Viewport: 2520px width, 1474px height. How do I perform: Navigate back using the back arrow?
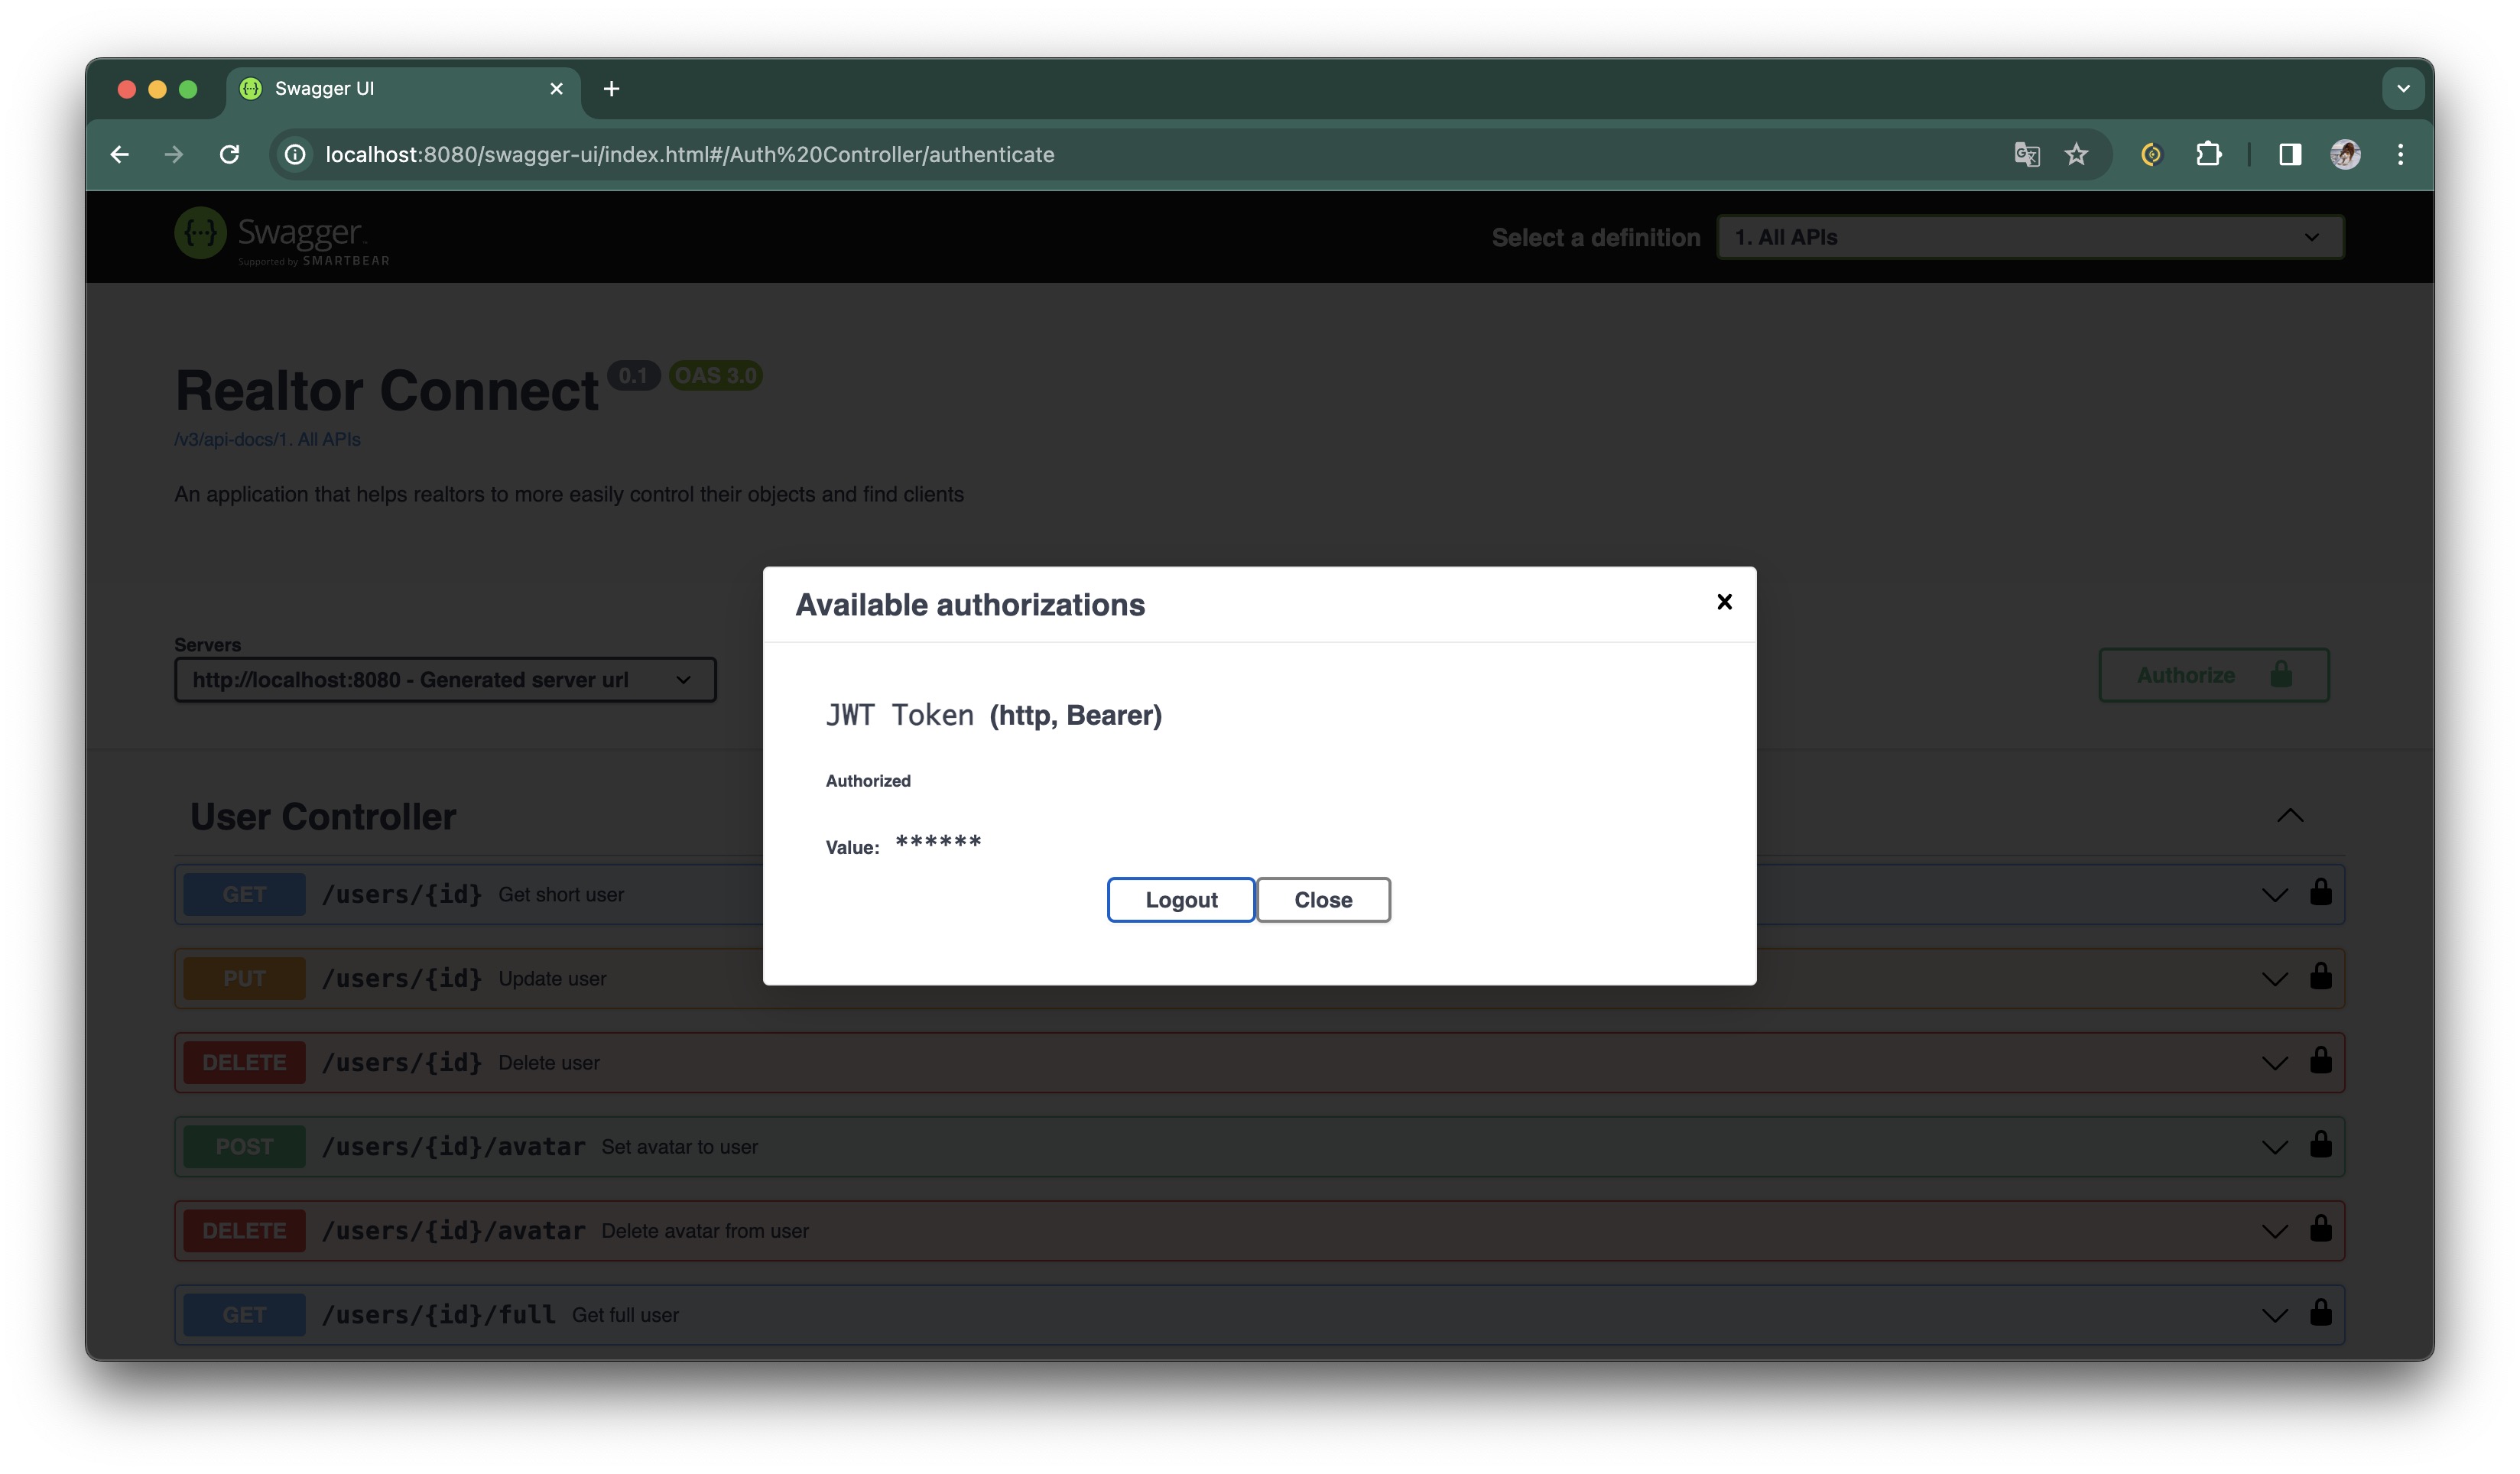click(120, 154)
